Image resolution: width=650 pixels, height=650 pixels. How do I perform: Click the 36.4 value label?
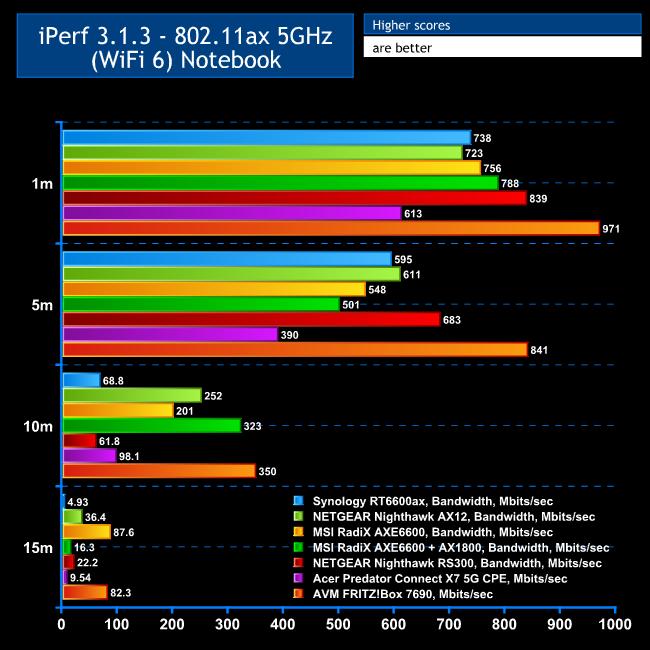click(x=95, y=517)
